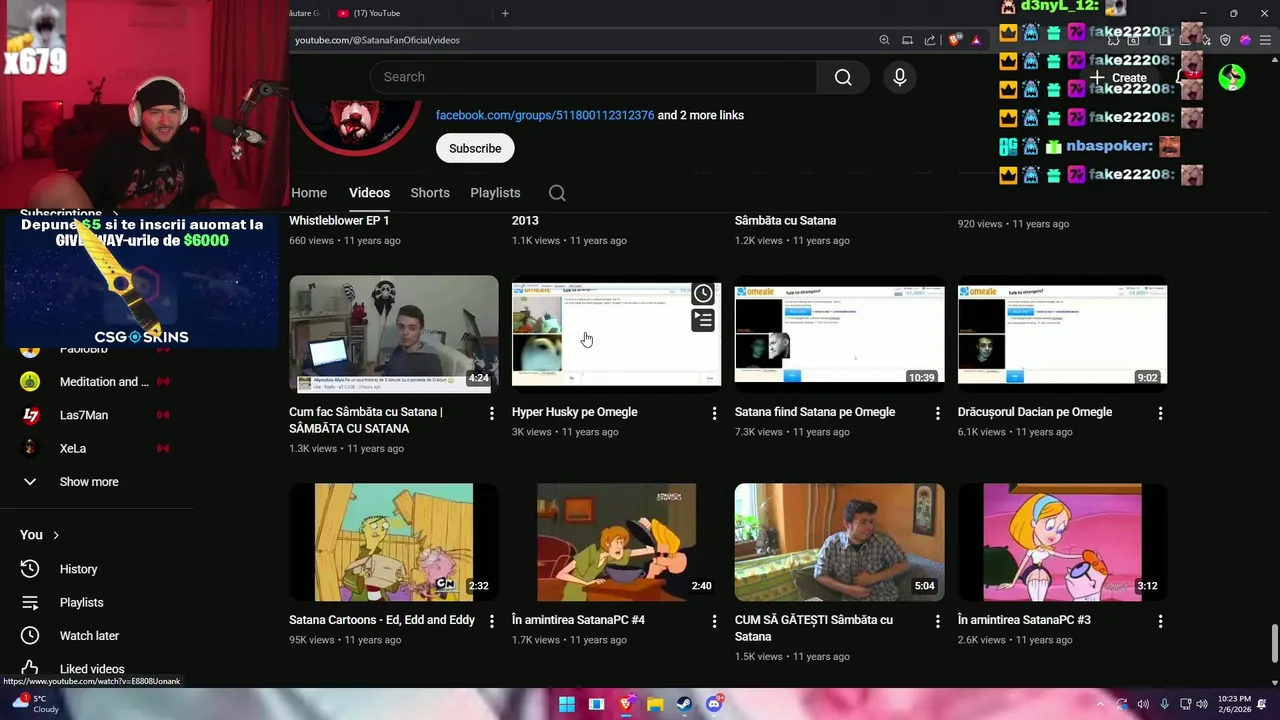This screenshot has width=1280, height=720.
Task: Open options menu for În amintirea SatanaPC #4
Action: (714, 621)
